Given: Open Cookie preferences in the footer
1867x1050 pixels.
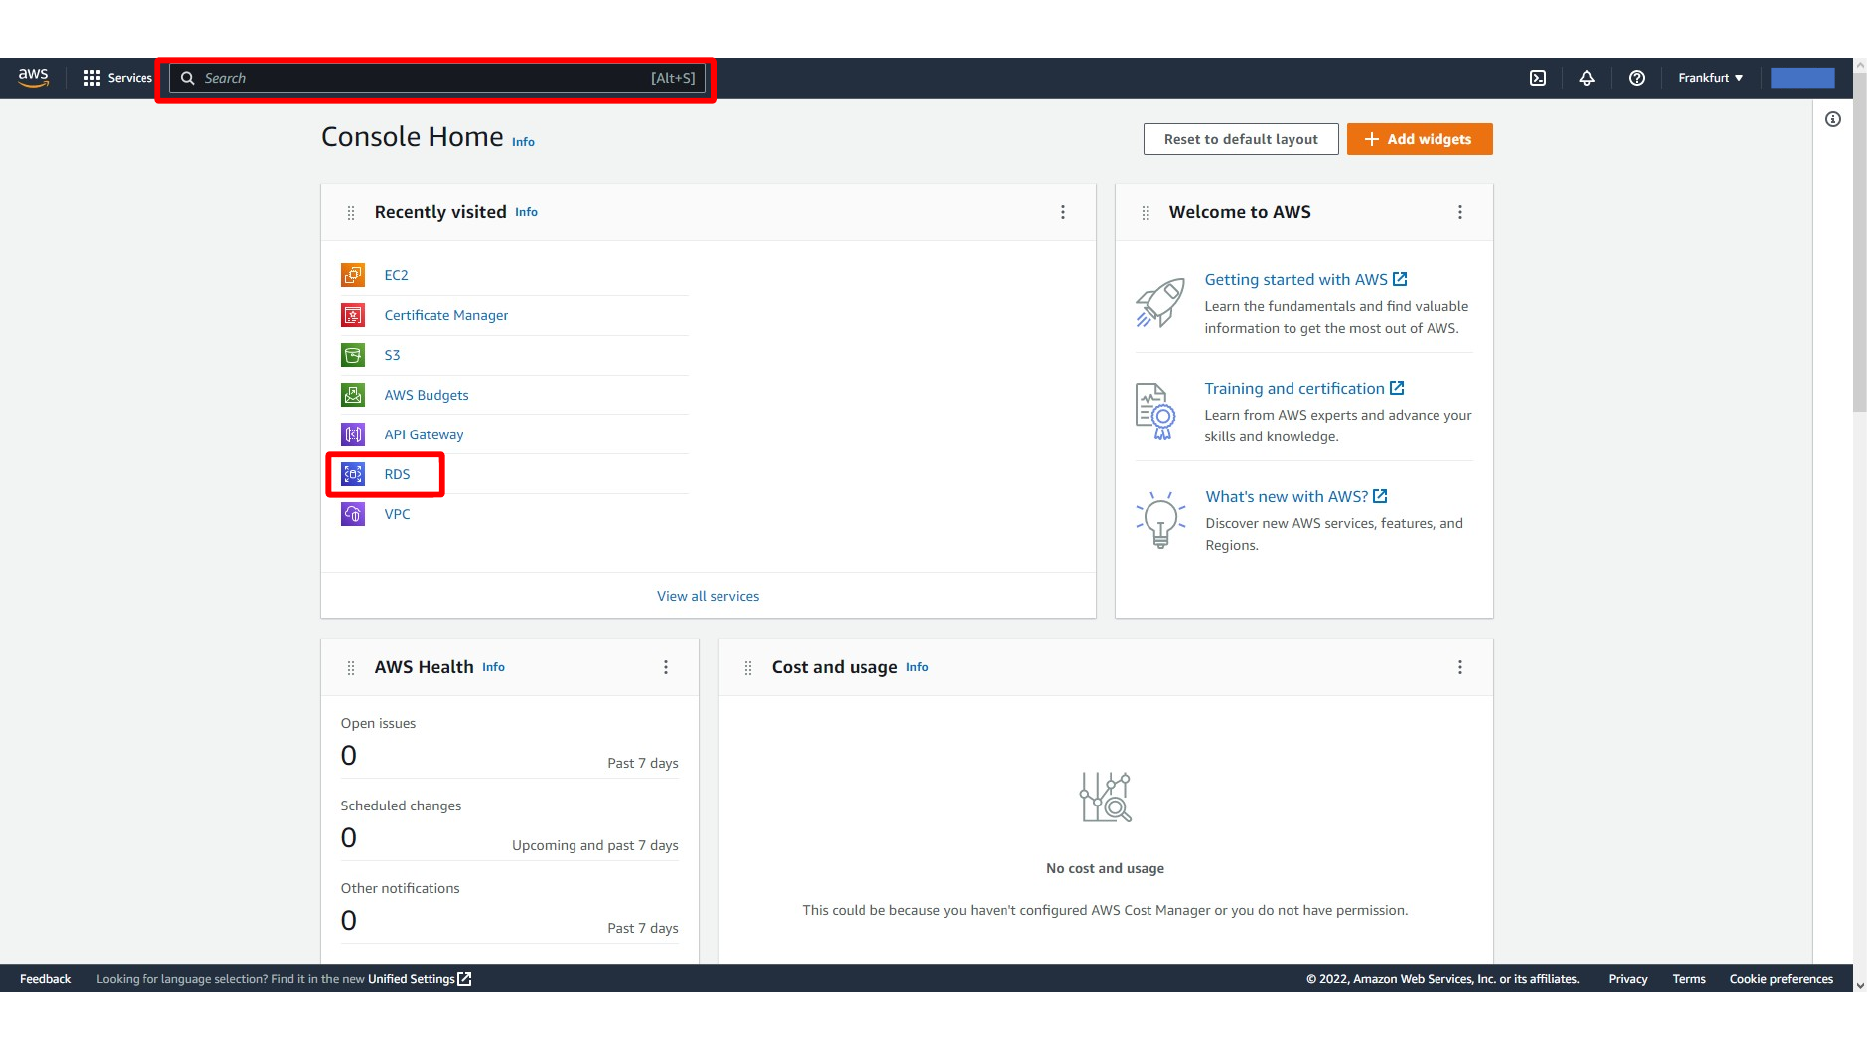Looking at the screenshot, I should (x=1781, y=979).
